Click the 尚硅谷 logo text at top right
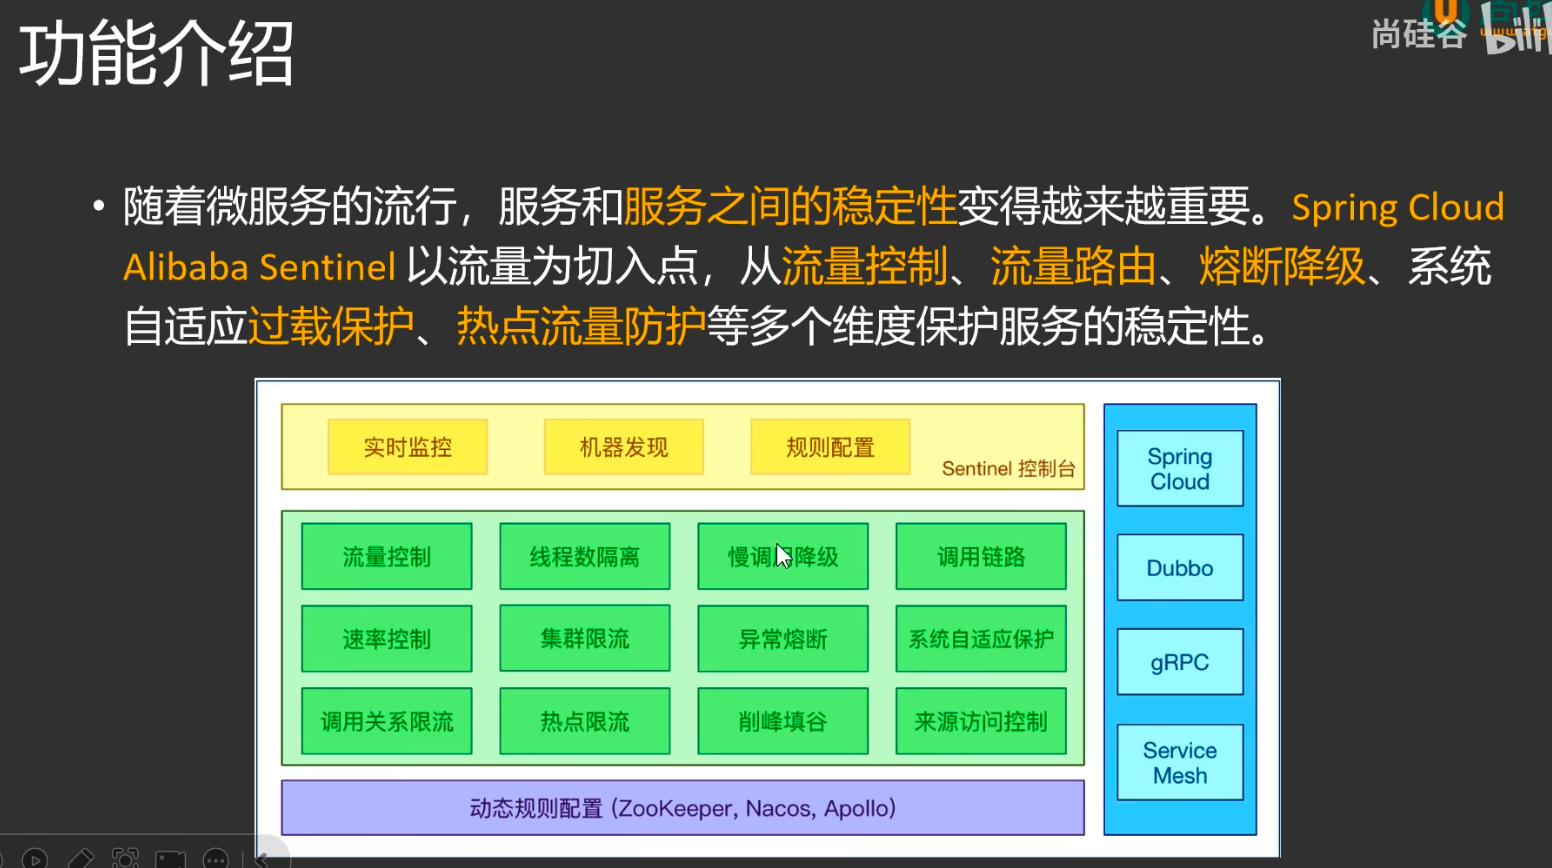 (1418, 34)
